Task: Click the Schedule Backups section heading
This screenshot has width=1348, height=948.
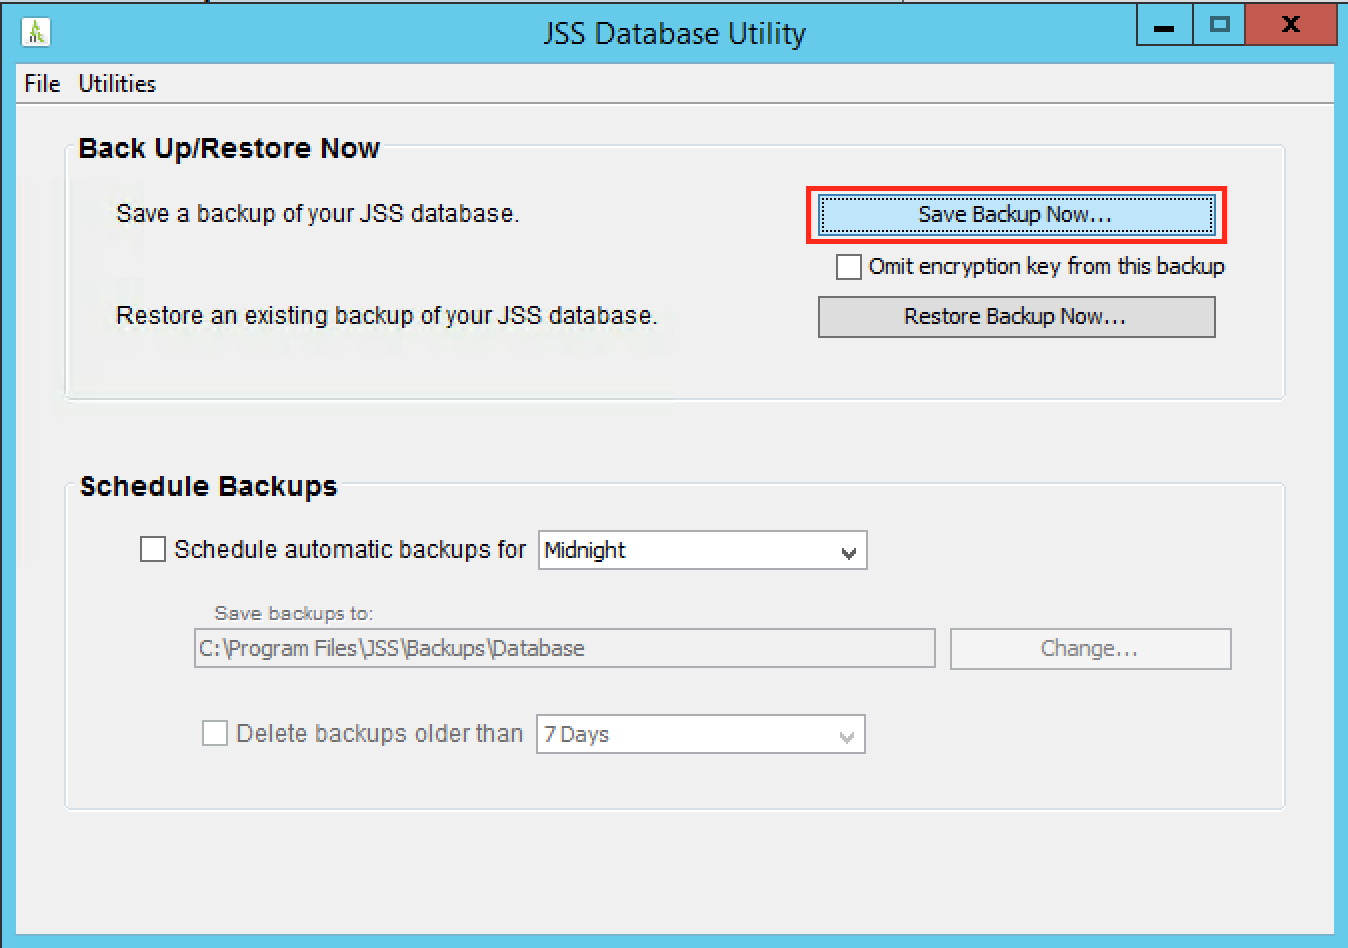Action: [x=208, y=487]
